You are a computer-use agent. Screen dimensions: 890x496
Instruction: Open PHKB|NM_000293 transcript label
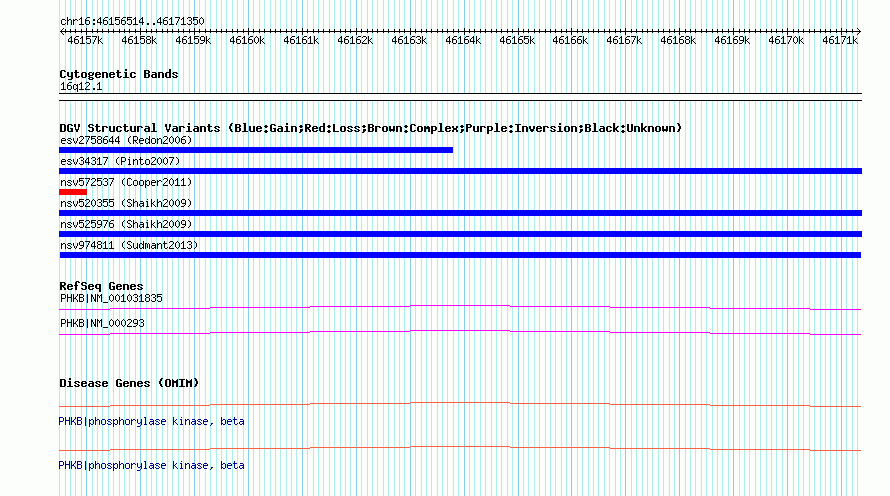coord(102,323)
